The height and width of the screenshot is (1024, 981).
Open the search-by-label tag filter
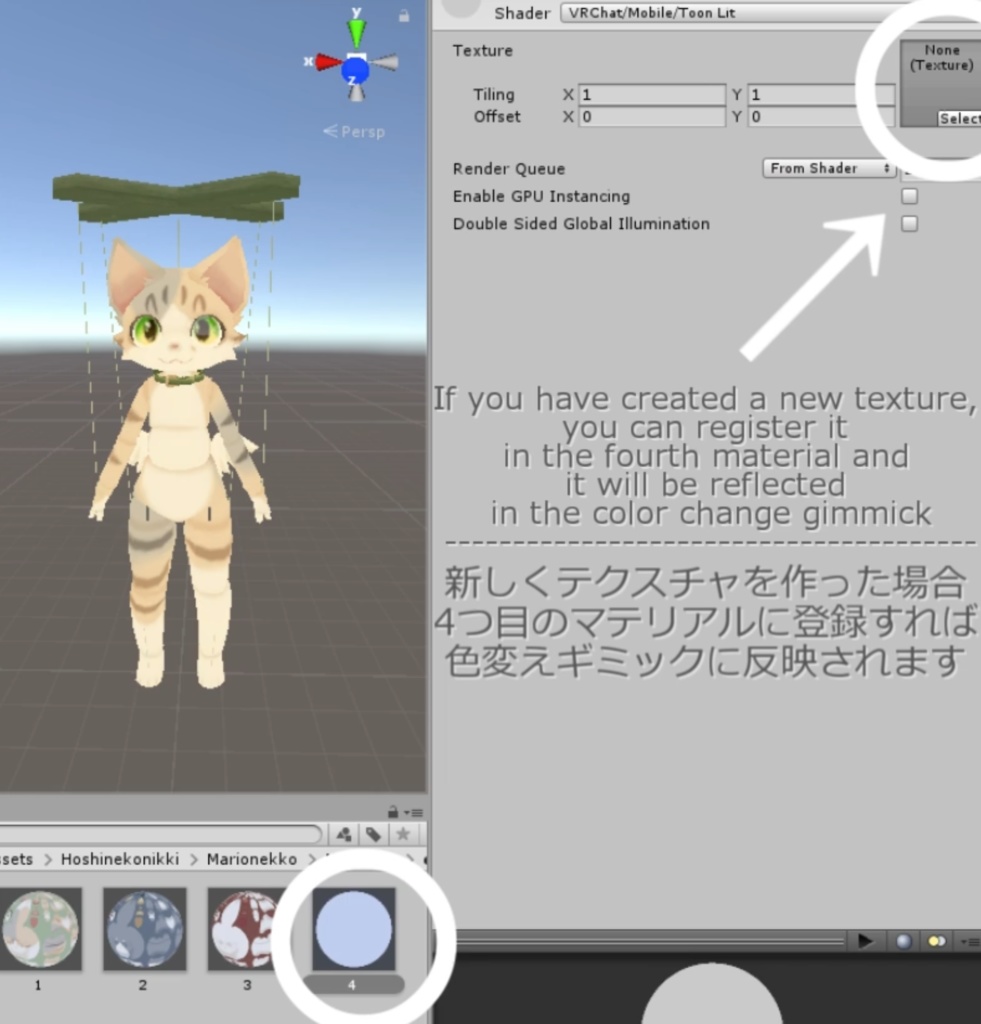pos(370,835)
